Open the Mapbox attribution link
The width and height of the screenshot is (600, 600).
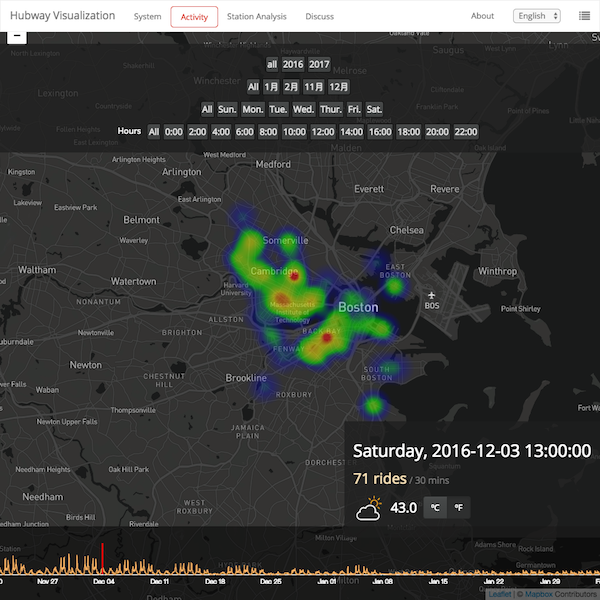538,594
